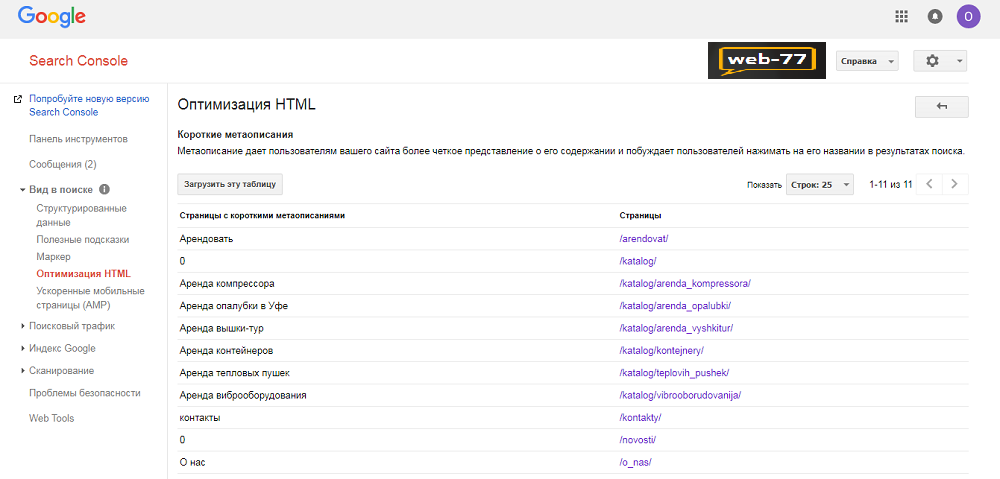Open the /katalog/teplovih_pushek/ link
1000x479 pixels.
pyautogui.click(x=674, y=372)
